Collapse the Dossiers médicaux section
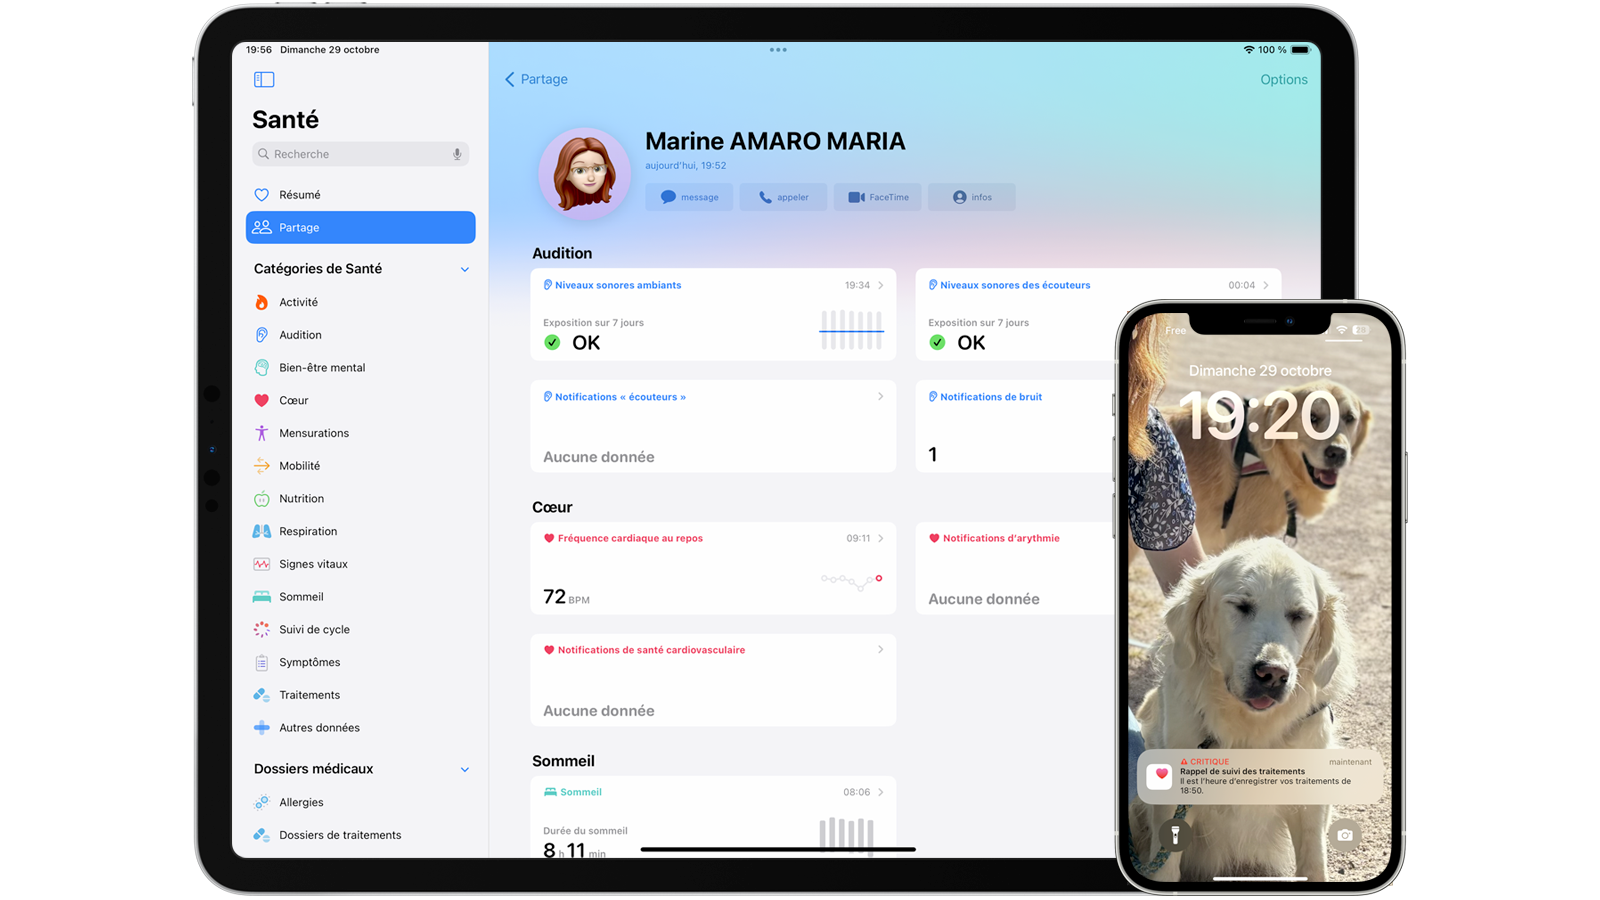The width and height of the screenshot is (1600, 900). coord(464,769)
